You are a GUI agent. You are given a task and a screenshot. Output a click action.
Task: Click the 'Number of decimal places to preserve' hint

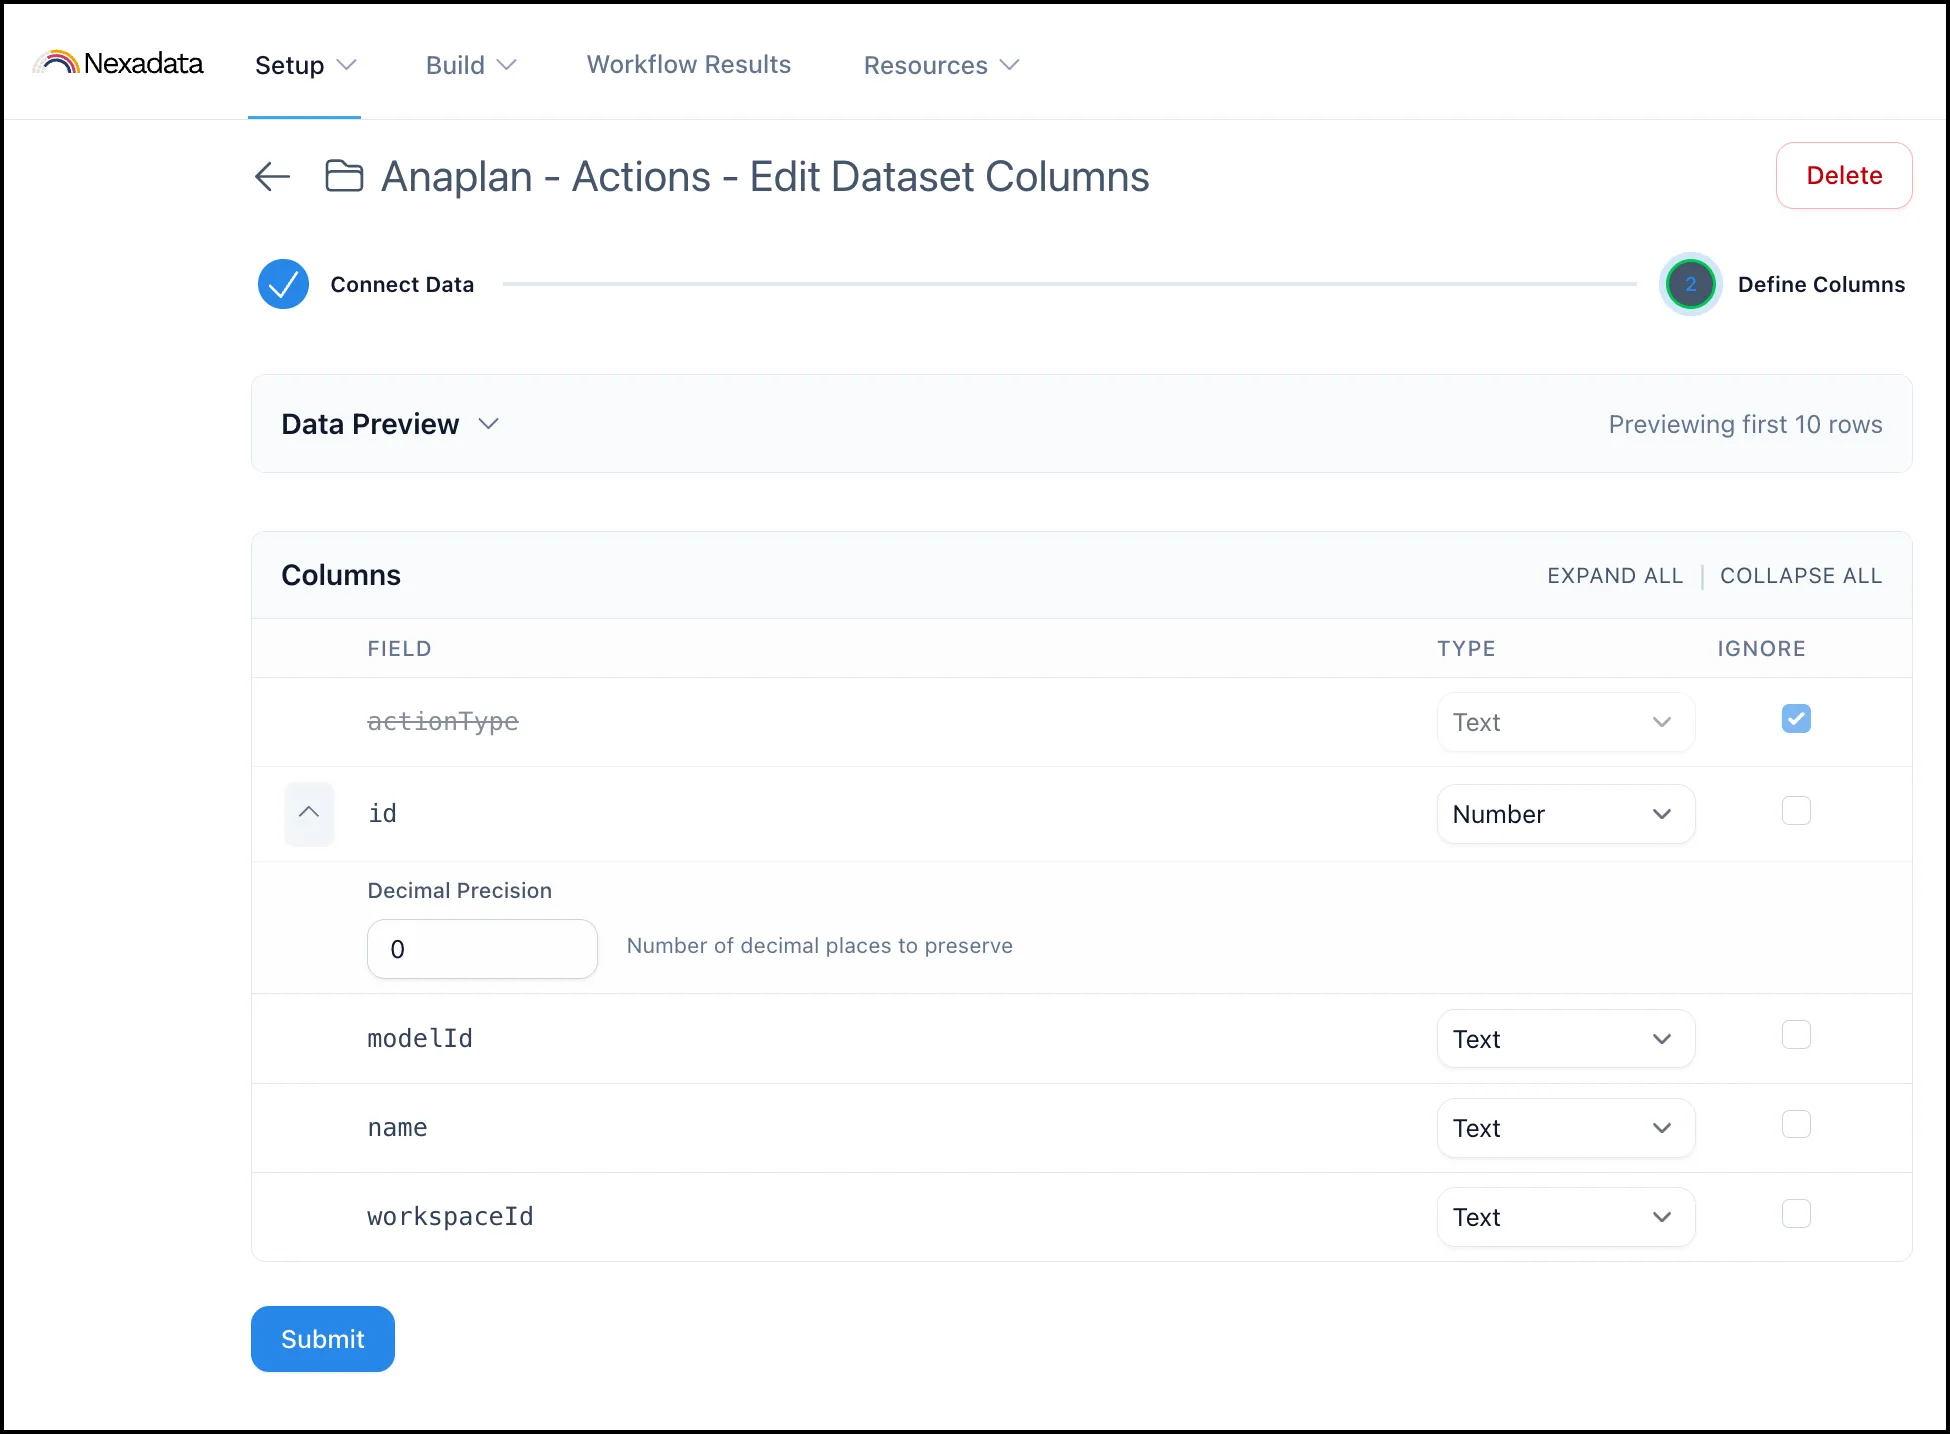pyautogui.click(x=819, y=946)
